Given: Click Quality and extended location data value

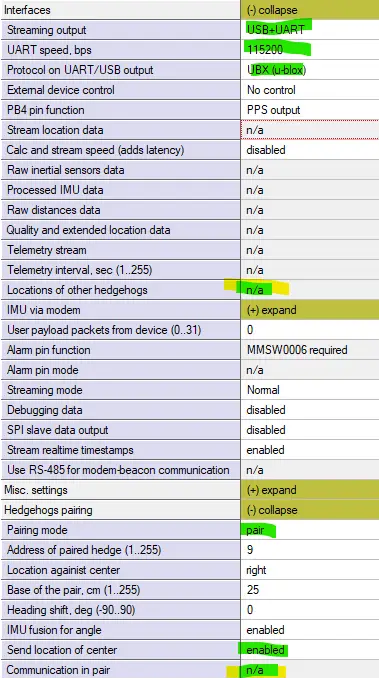Looking at the screenshot, I should [310, 230].
